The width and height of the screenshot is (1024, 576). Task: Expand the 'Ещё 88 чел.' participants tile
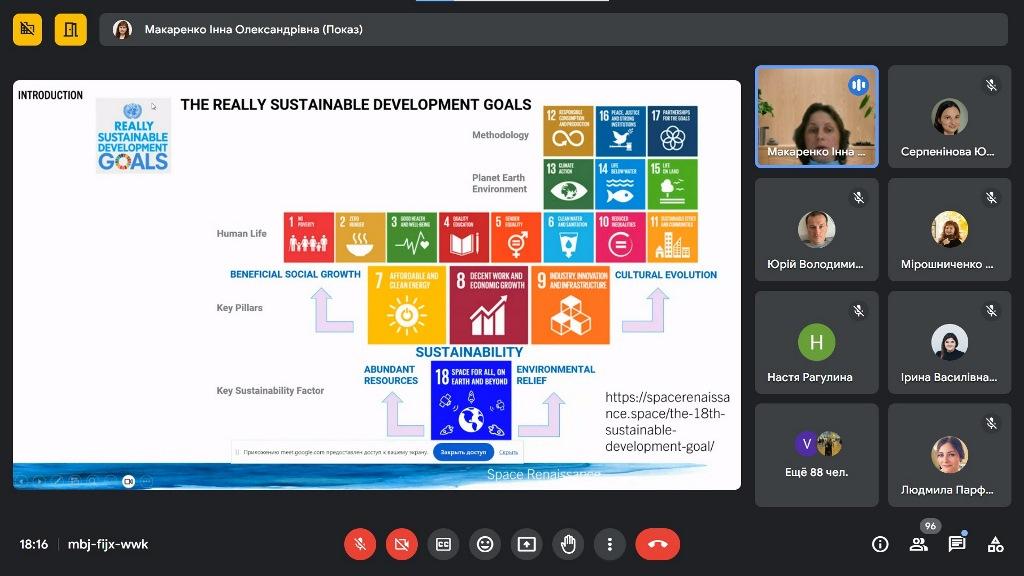817,455
